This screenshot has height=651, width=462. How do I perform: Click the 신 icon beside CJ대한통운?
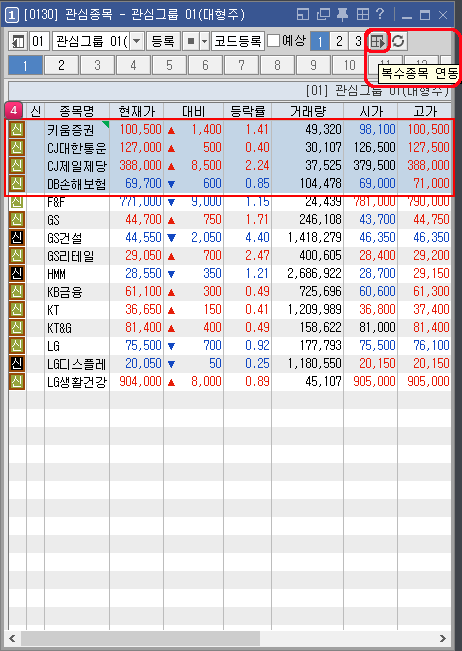[x=17, y=147]
